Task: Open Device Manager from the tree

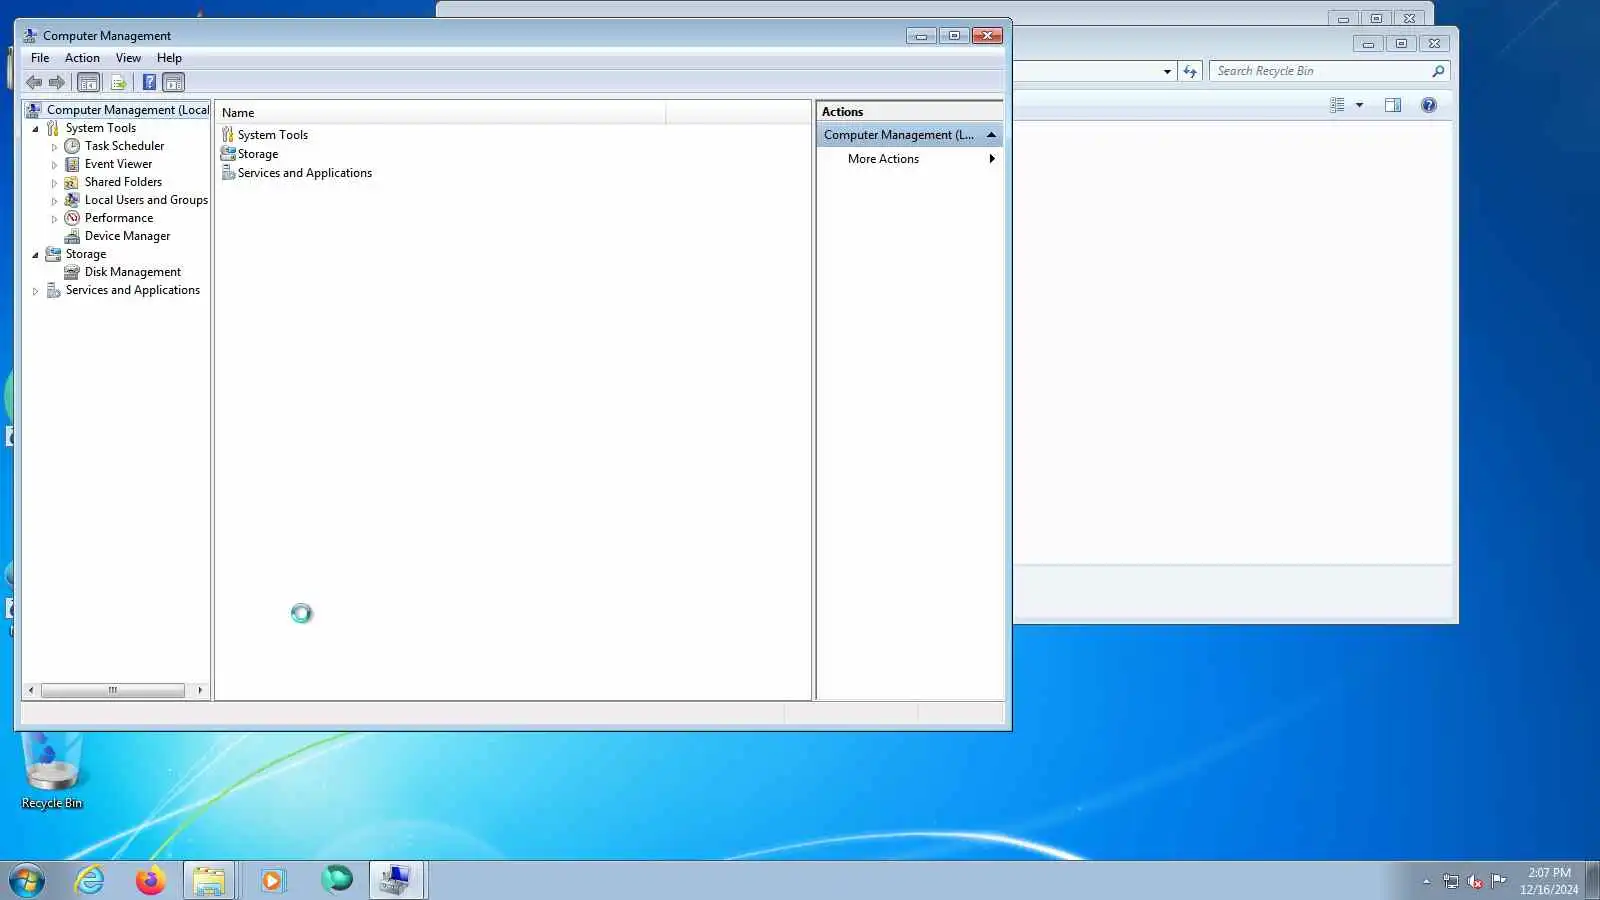Action: [127, 236]
